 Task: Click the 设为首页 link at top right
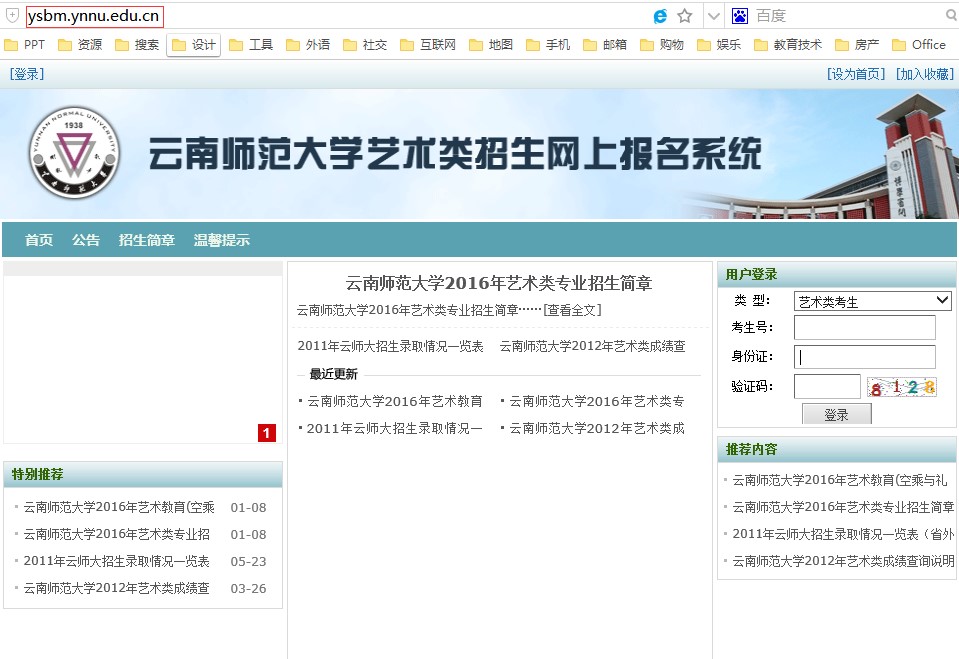pyautogui.click(x=856, y=74)
